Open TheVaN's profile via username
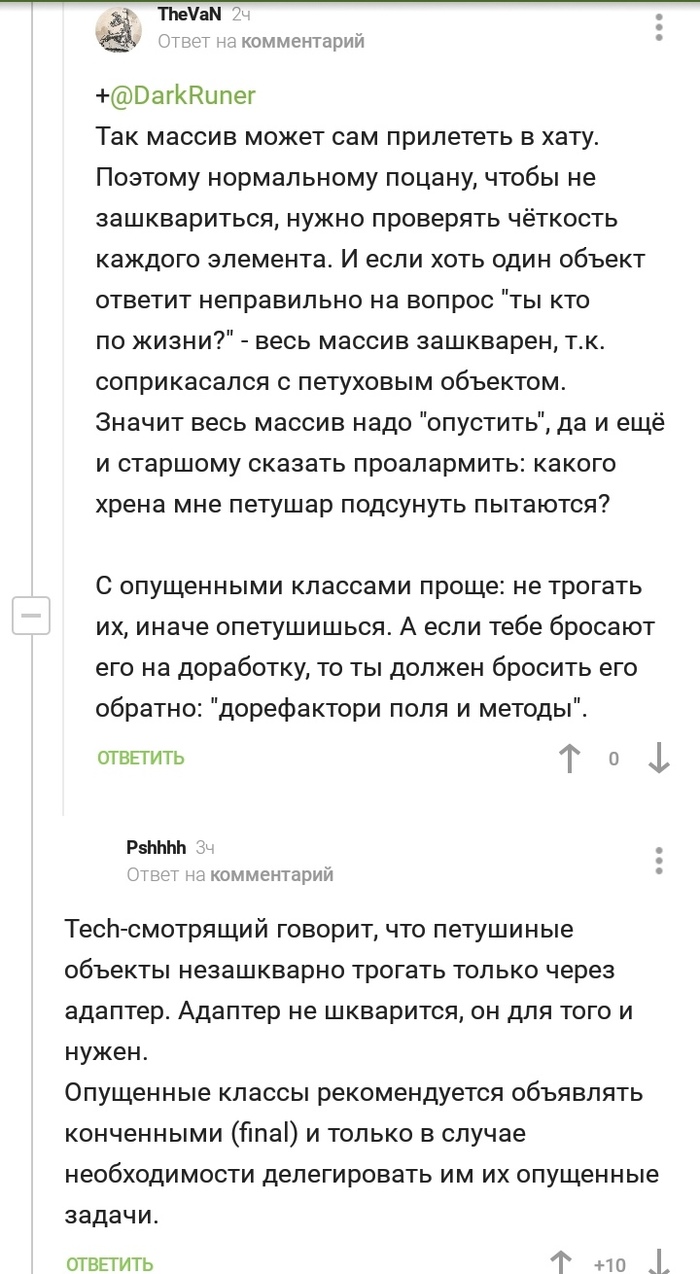Screen dimensions: 700x1274 click(x=190, y=15)
